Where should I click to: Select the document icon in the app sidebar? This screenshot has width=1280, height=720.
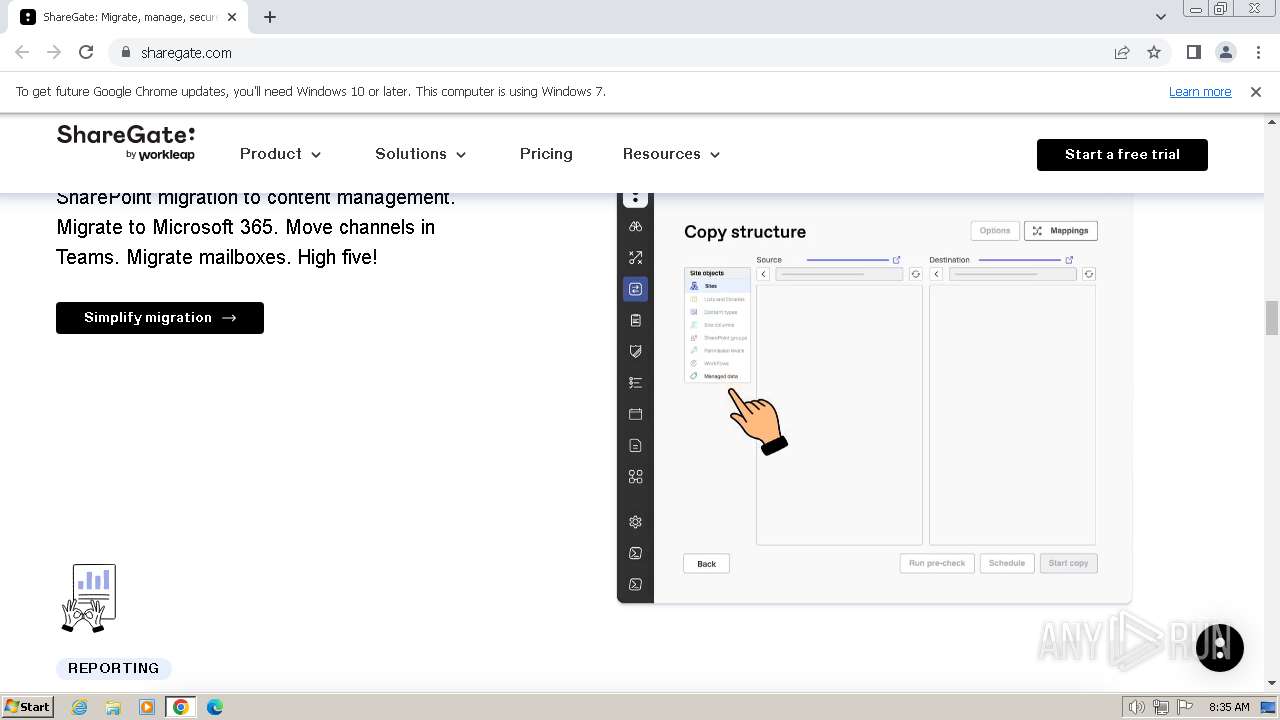point(636,445)
